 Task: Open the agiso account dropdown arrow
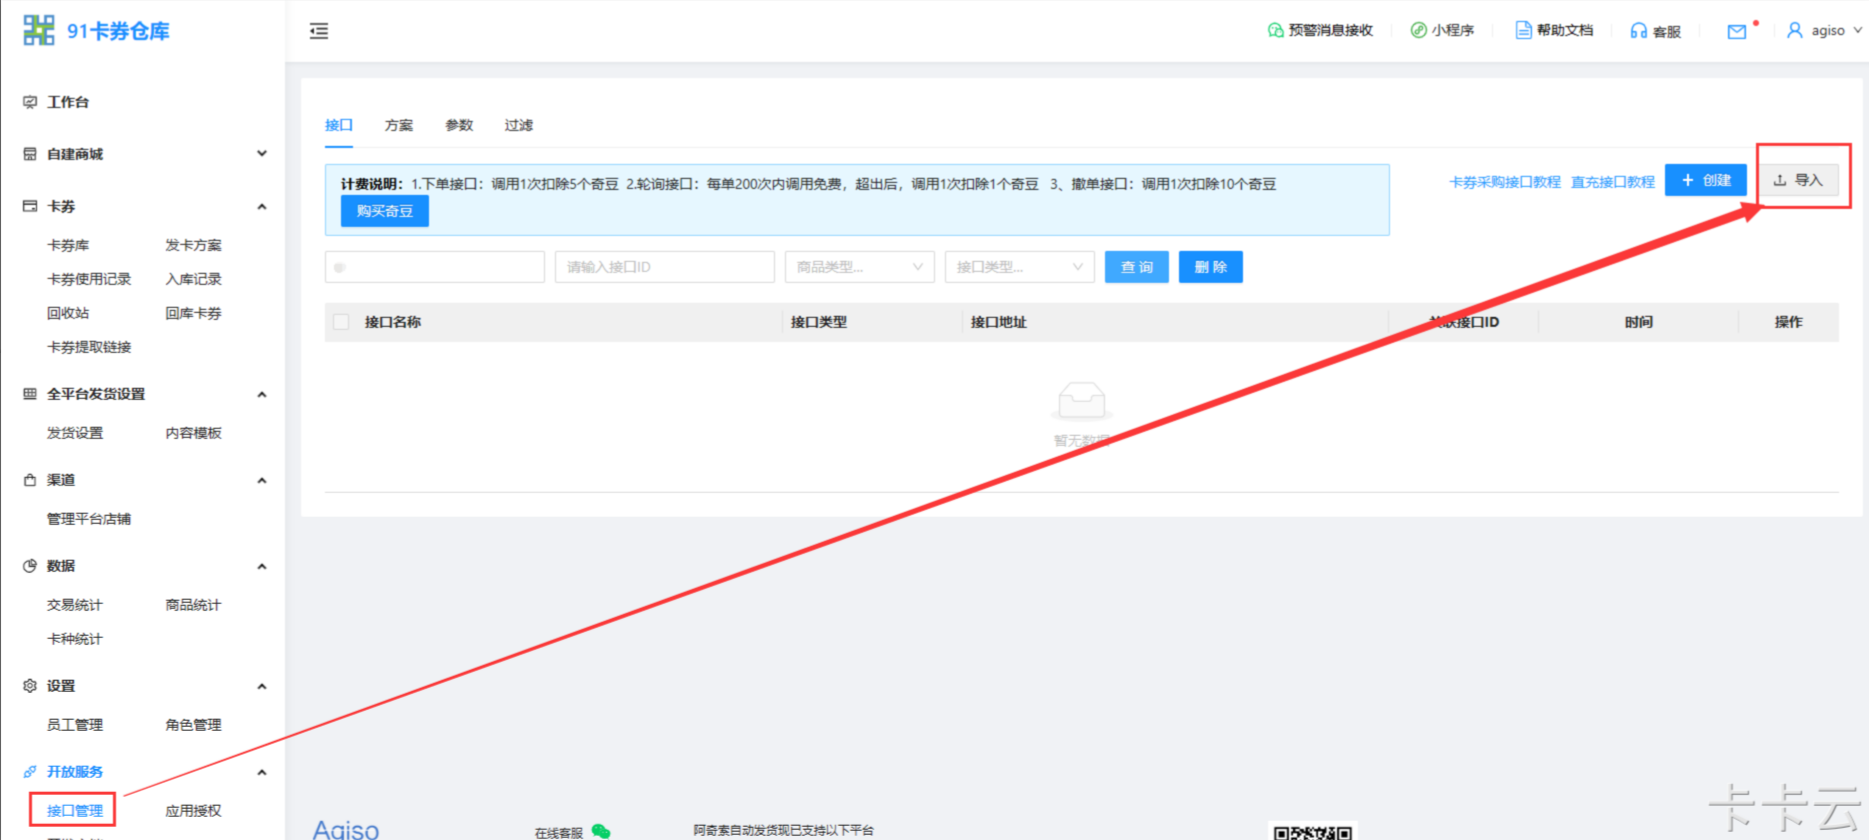click(x=1858, y=30)
